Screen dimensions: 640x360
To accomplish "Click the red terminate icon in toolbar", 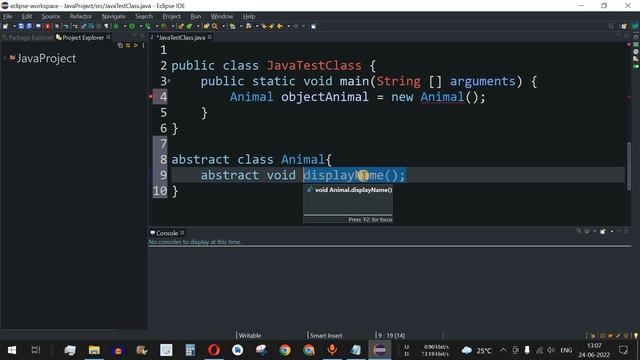I will click(48, 26).
